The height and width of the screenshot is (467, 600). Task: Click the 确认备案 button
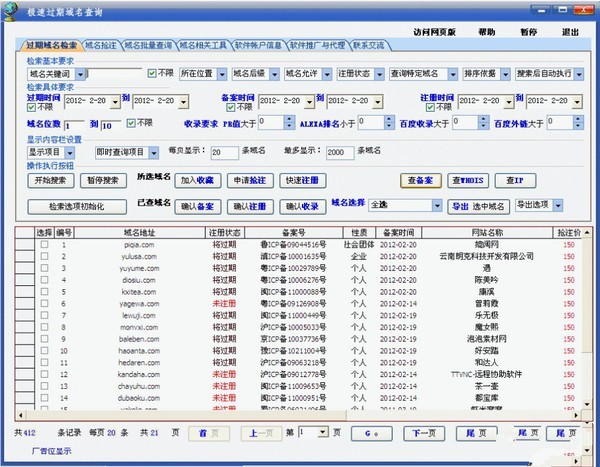(x=198, y=207)
